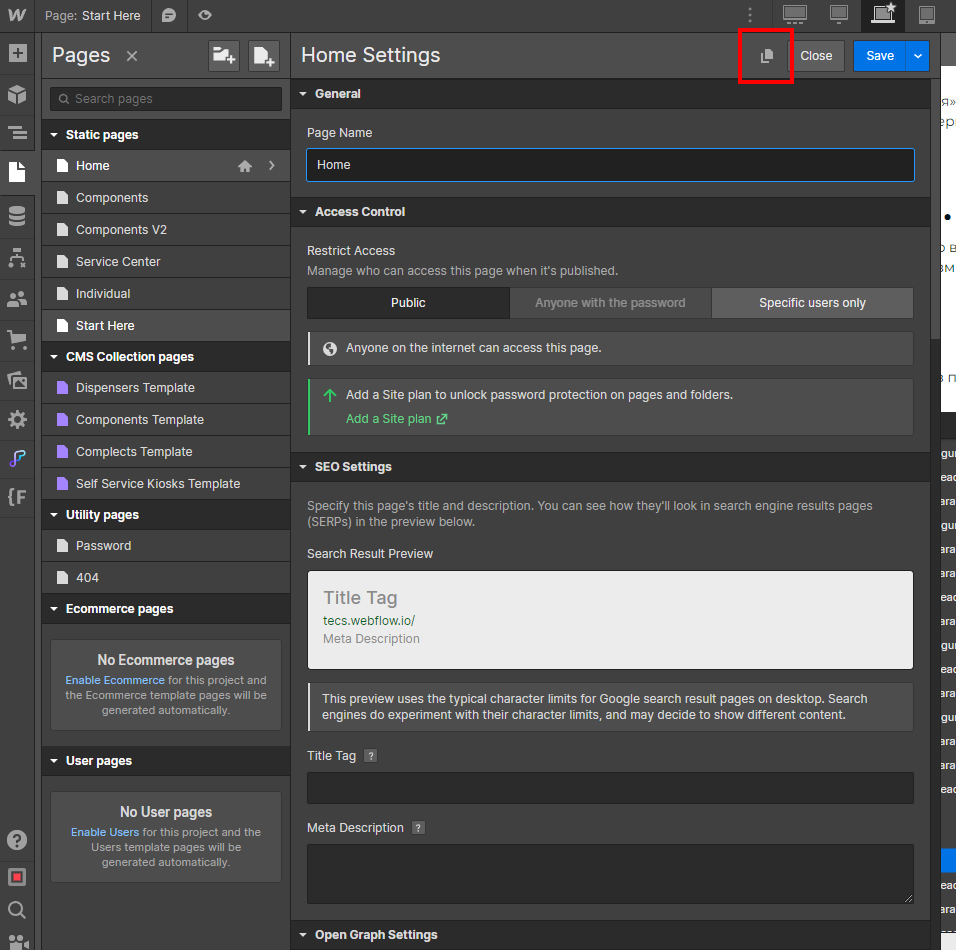This screenshot has height=950, width=956.
Task: Switch to the medium desktop breakpoint
Action: pyautogui.click(x=839, y=15)
